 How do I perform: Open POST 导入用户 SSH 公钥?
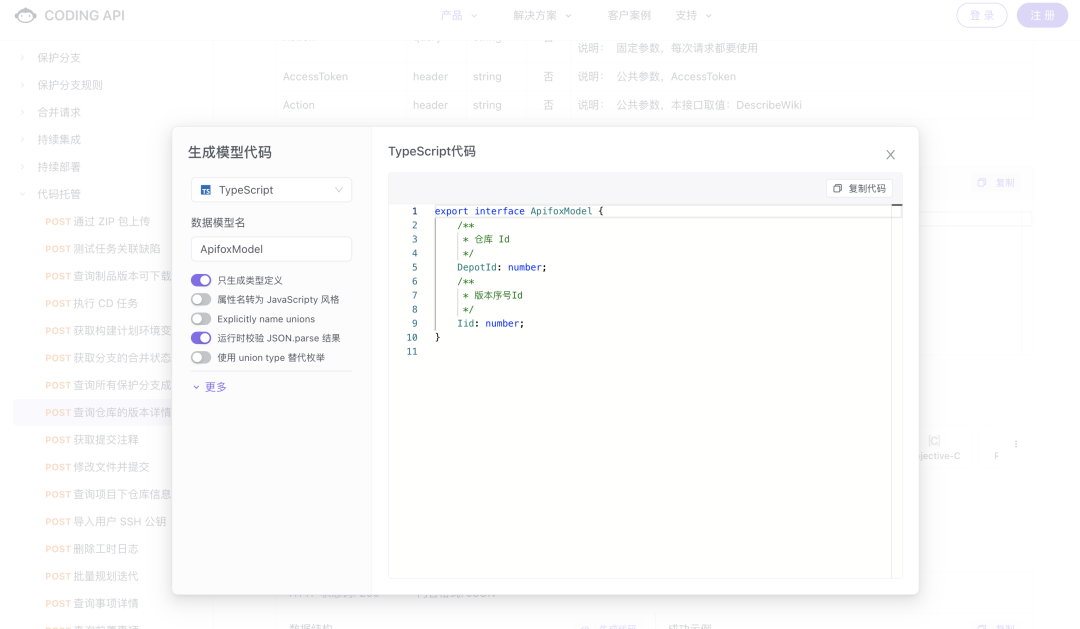coord(105,522)
